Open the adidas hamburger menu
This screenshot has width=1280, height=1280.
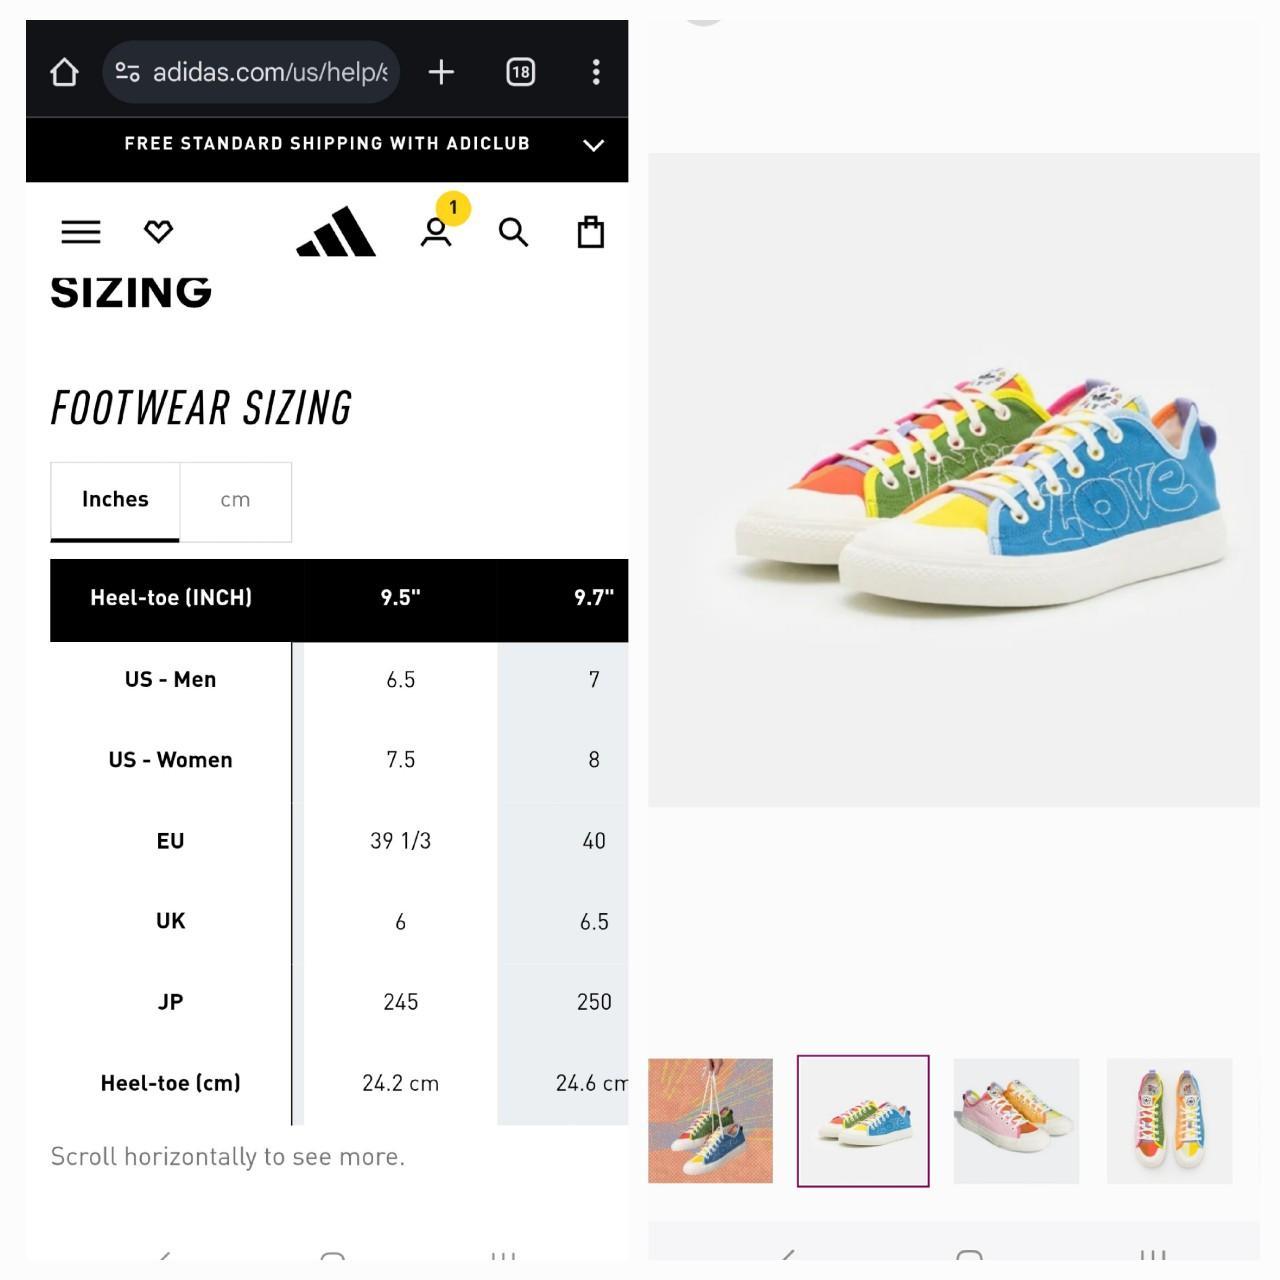click(x=81, y=232)
